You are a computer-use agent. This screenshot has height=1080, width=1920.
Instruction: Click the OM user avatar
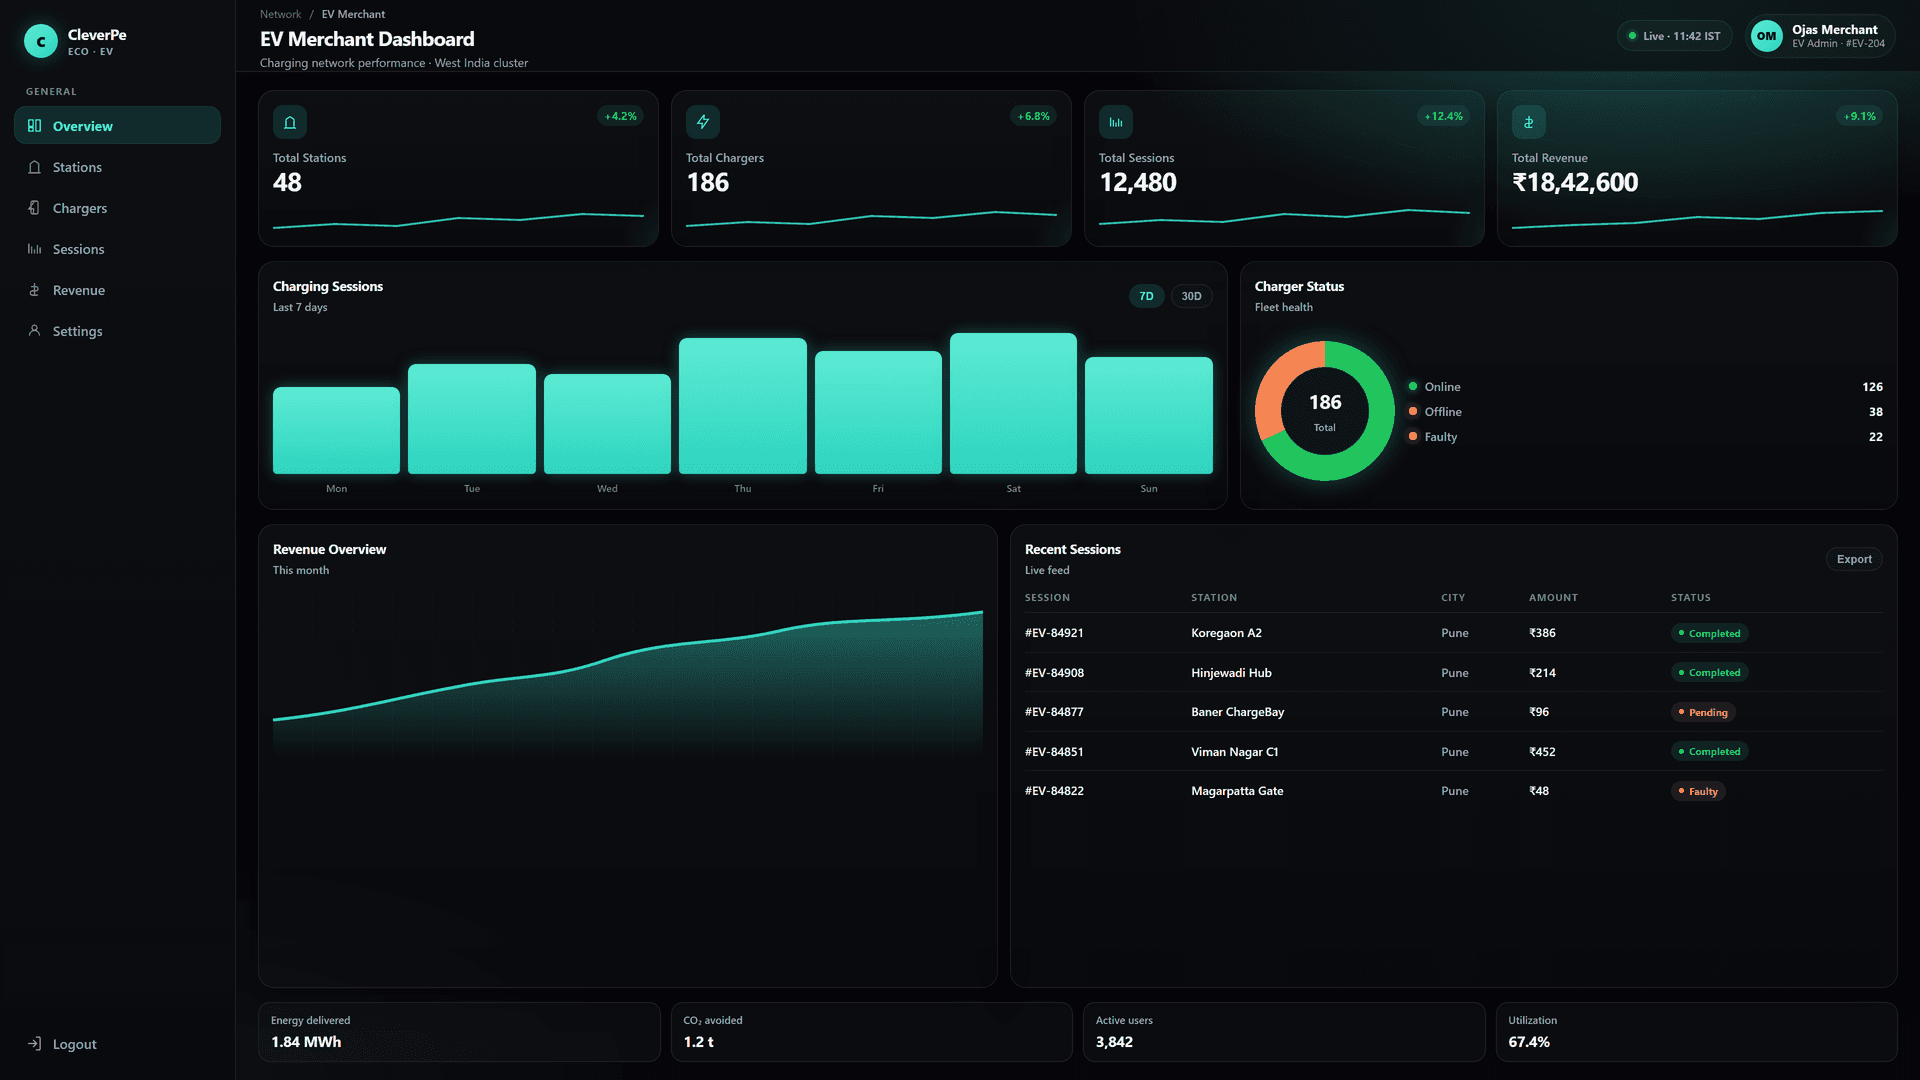point(1767,36)
